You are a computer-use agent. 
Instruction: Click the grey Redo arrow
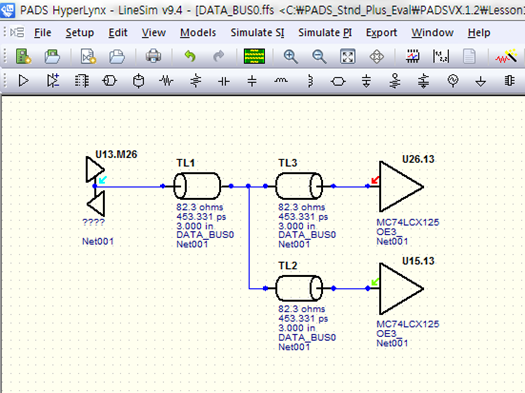(219, 56)
